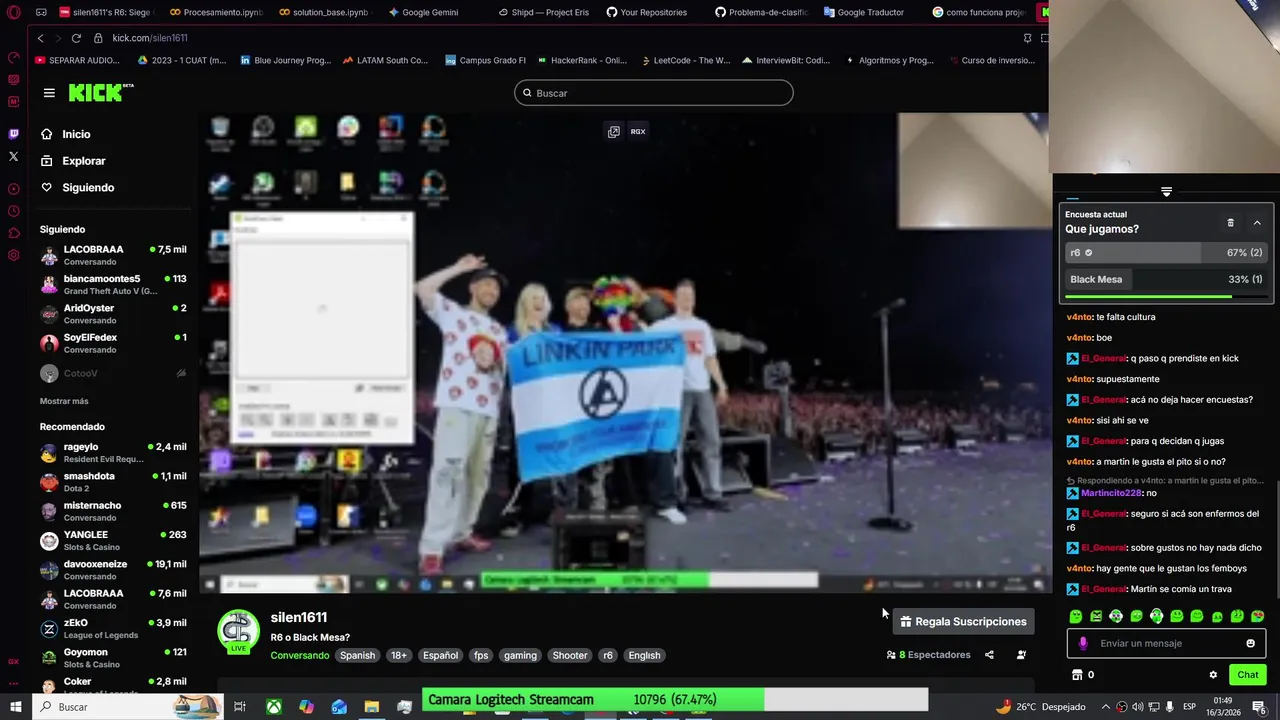
Task: Delete the current poll with trash icon
Action: pos(1231,223)
